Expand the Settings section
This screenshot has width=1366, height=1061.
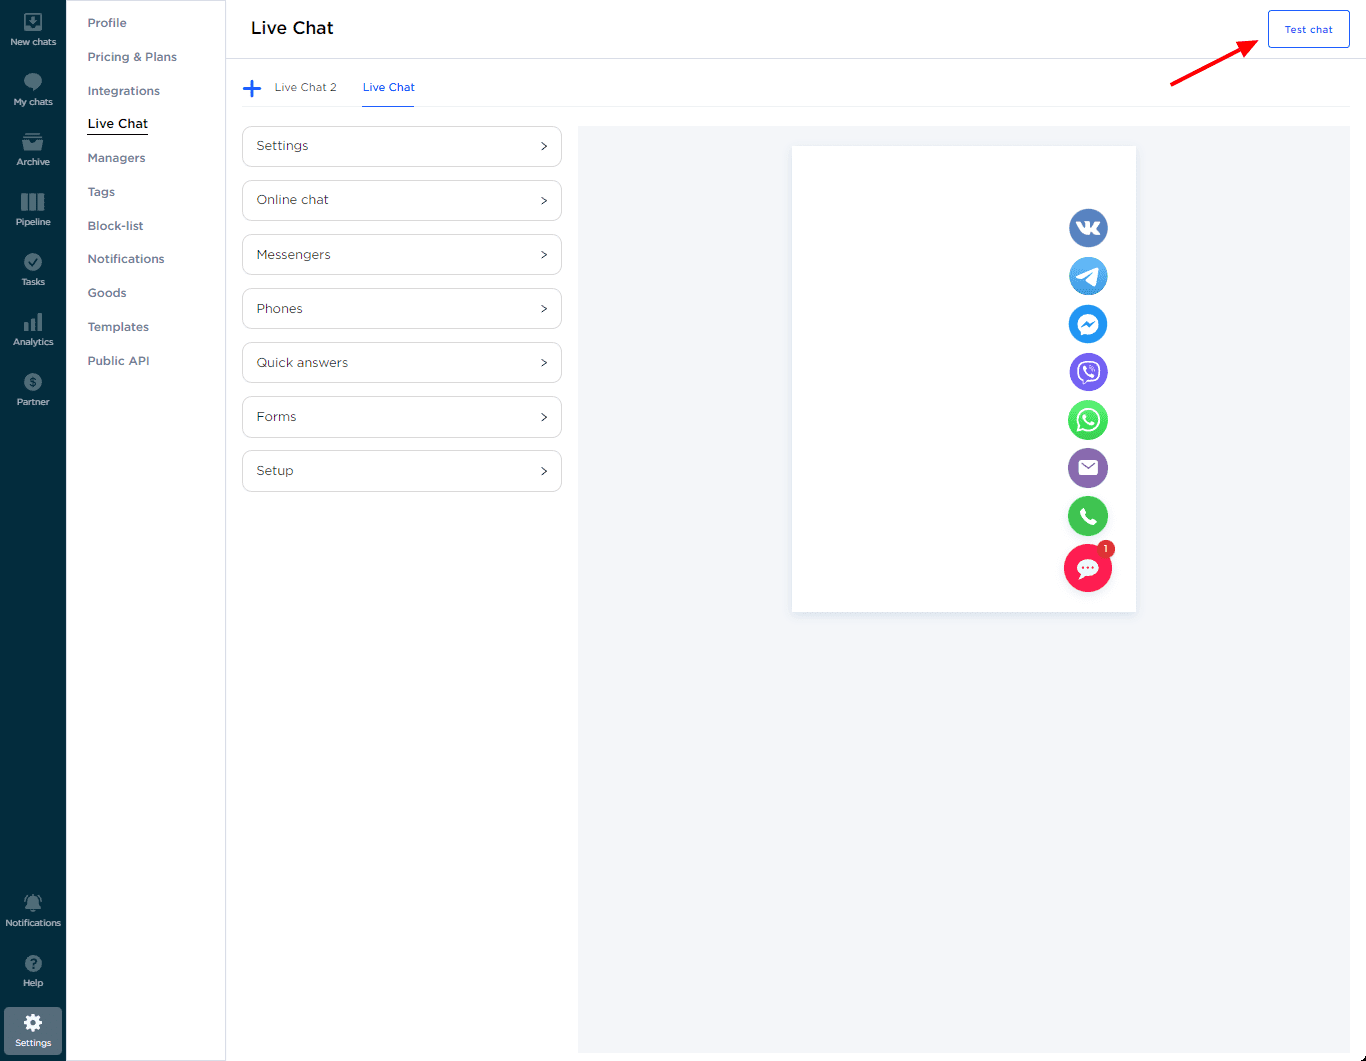tap(401, 146)
